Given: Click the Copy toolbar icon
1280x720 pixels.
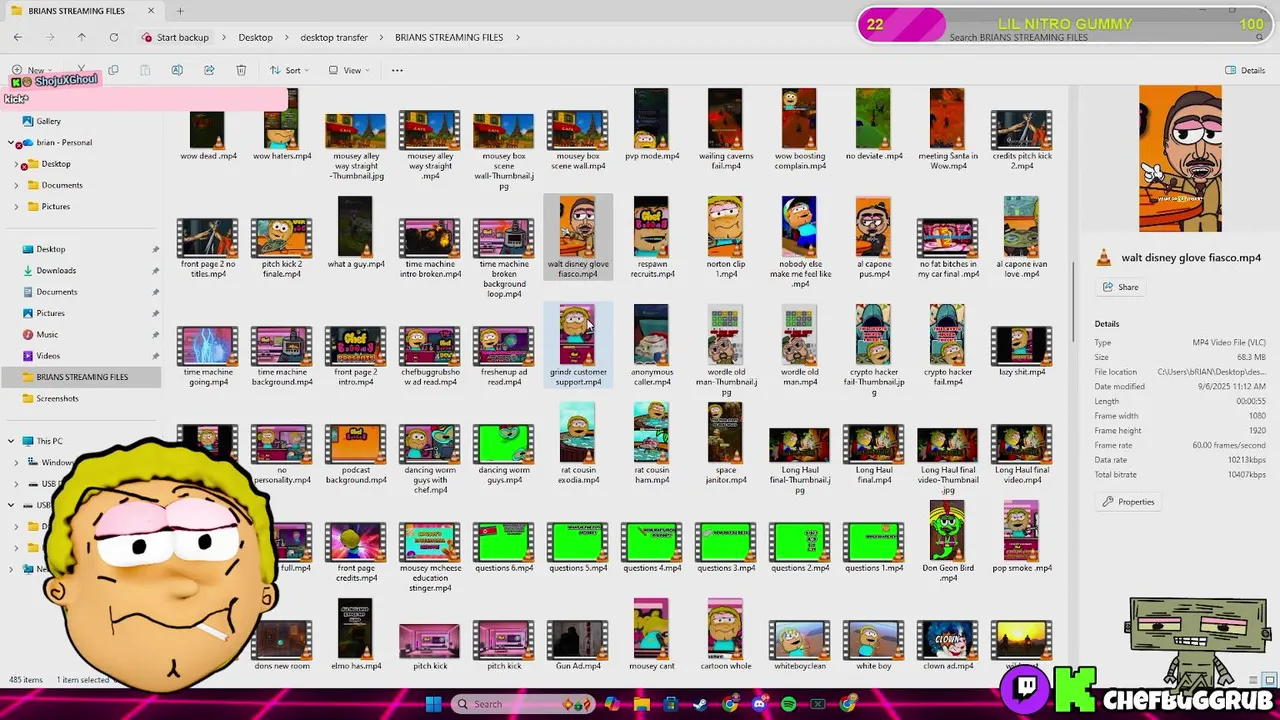Looking at the screenshot, I should pos(113,70).
